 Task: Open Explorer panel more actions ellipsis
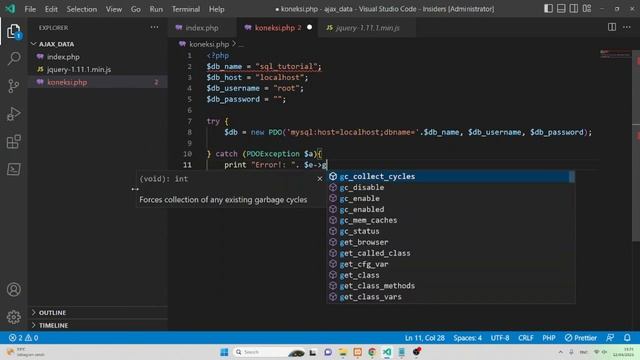[x=154, y=27]
